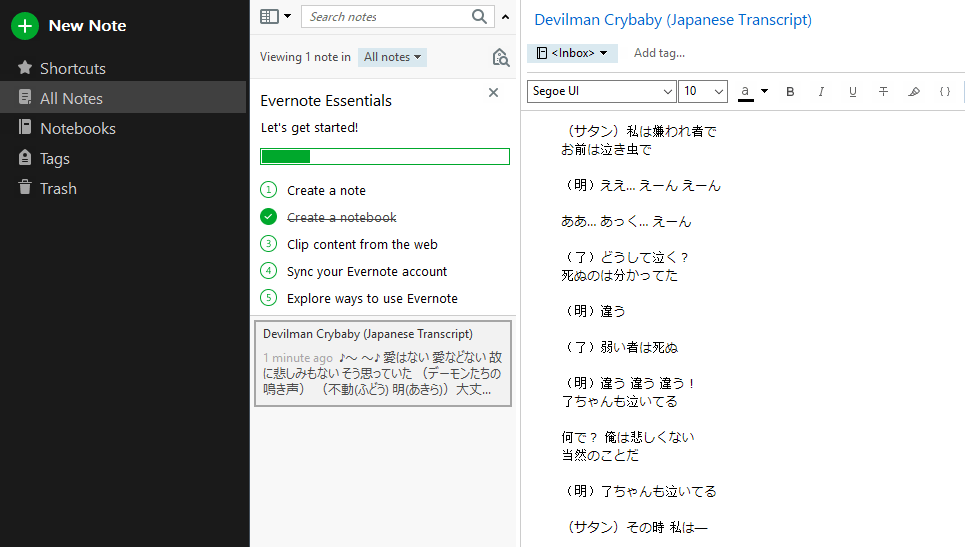
Task: Insert a code block with braces icon
Action: (944, 92)
